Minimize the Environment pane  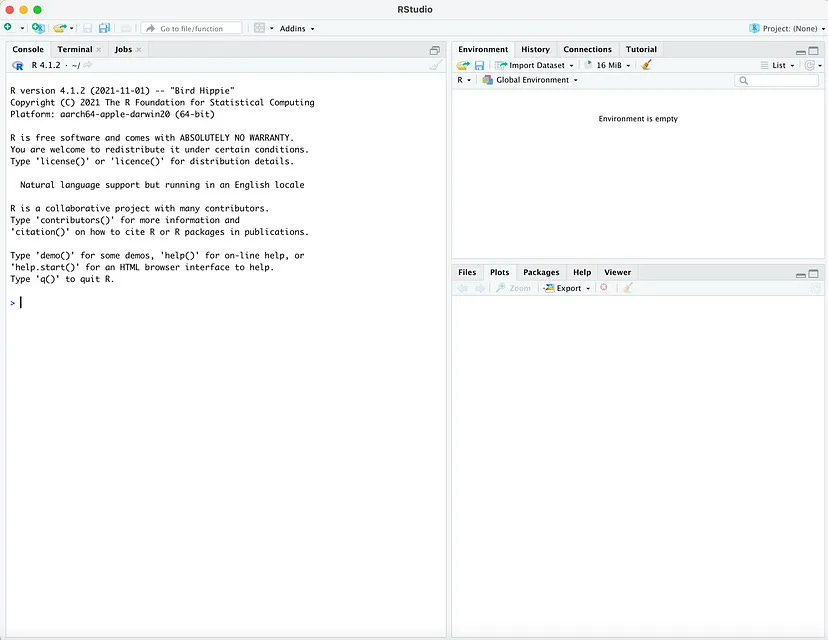tap(801, 52)
